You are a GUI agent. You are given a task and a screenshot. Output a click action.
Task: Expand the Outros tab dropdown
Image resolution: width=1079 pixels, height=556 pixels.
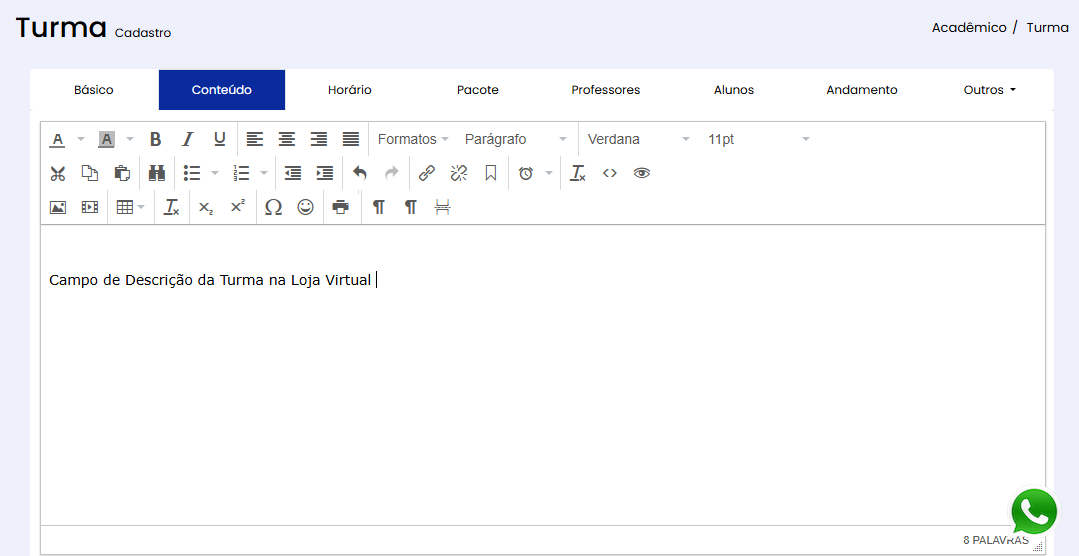[x=990, y=90]
